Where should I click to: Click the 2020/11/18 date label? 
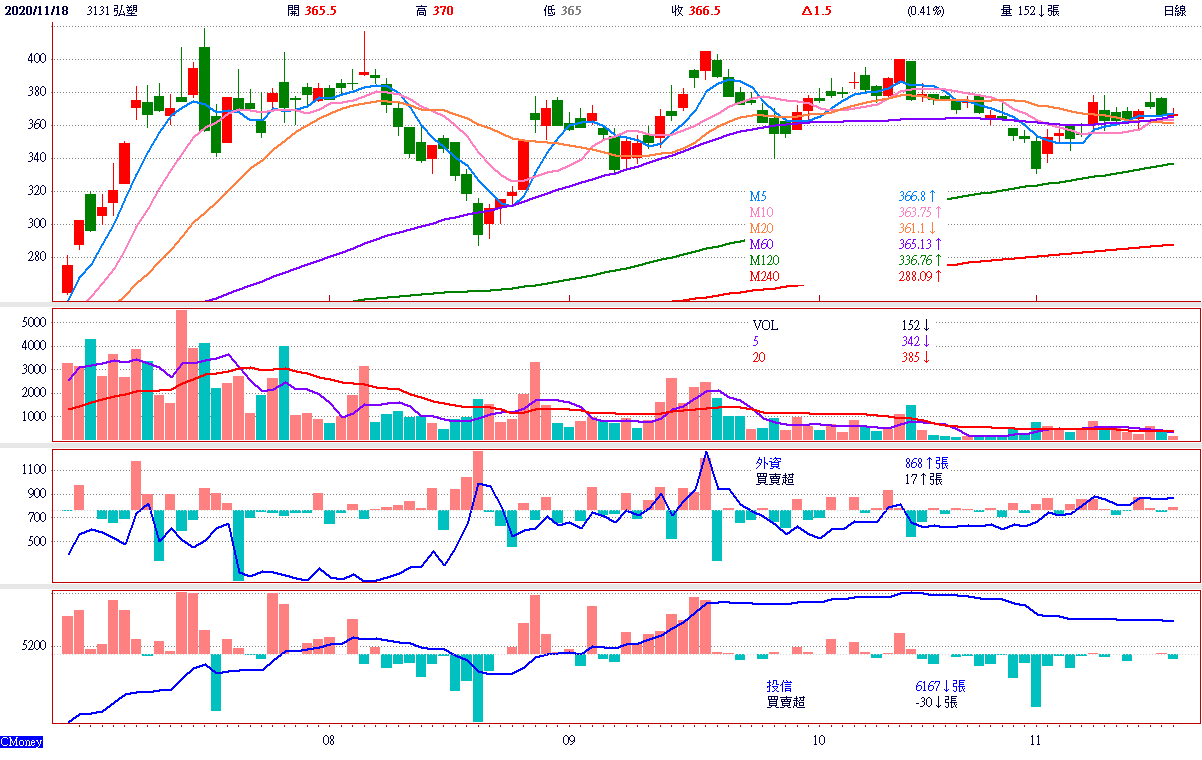[35, 11]
